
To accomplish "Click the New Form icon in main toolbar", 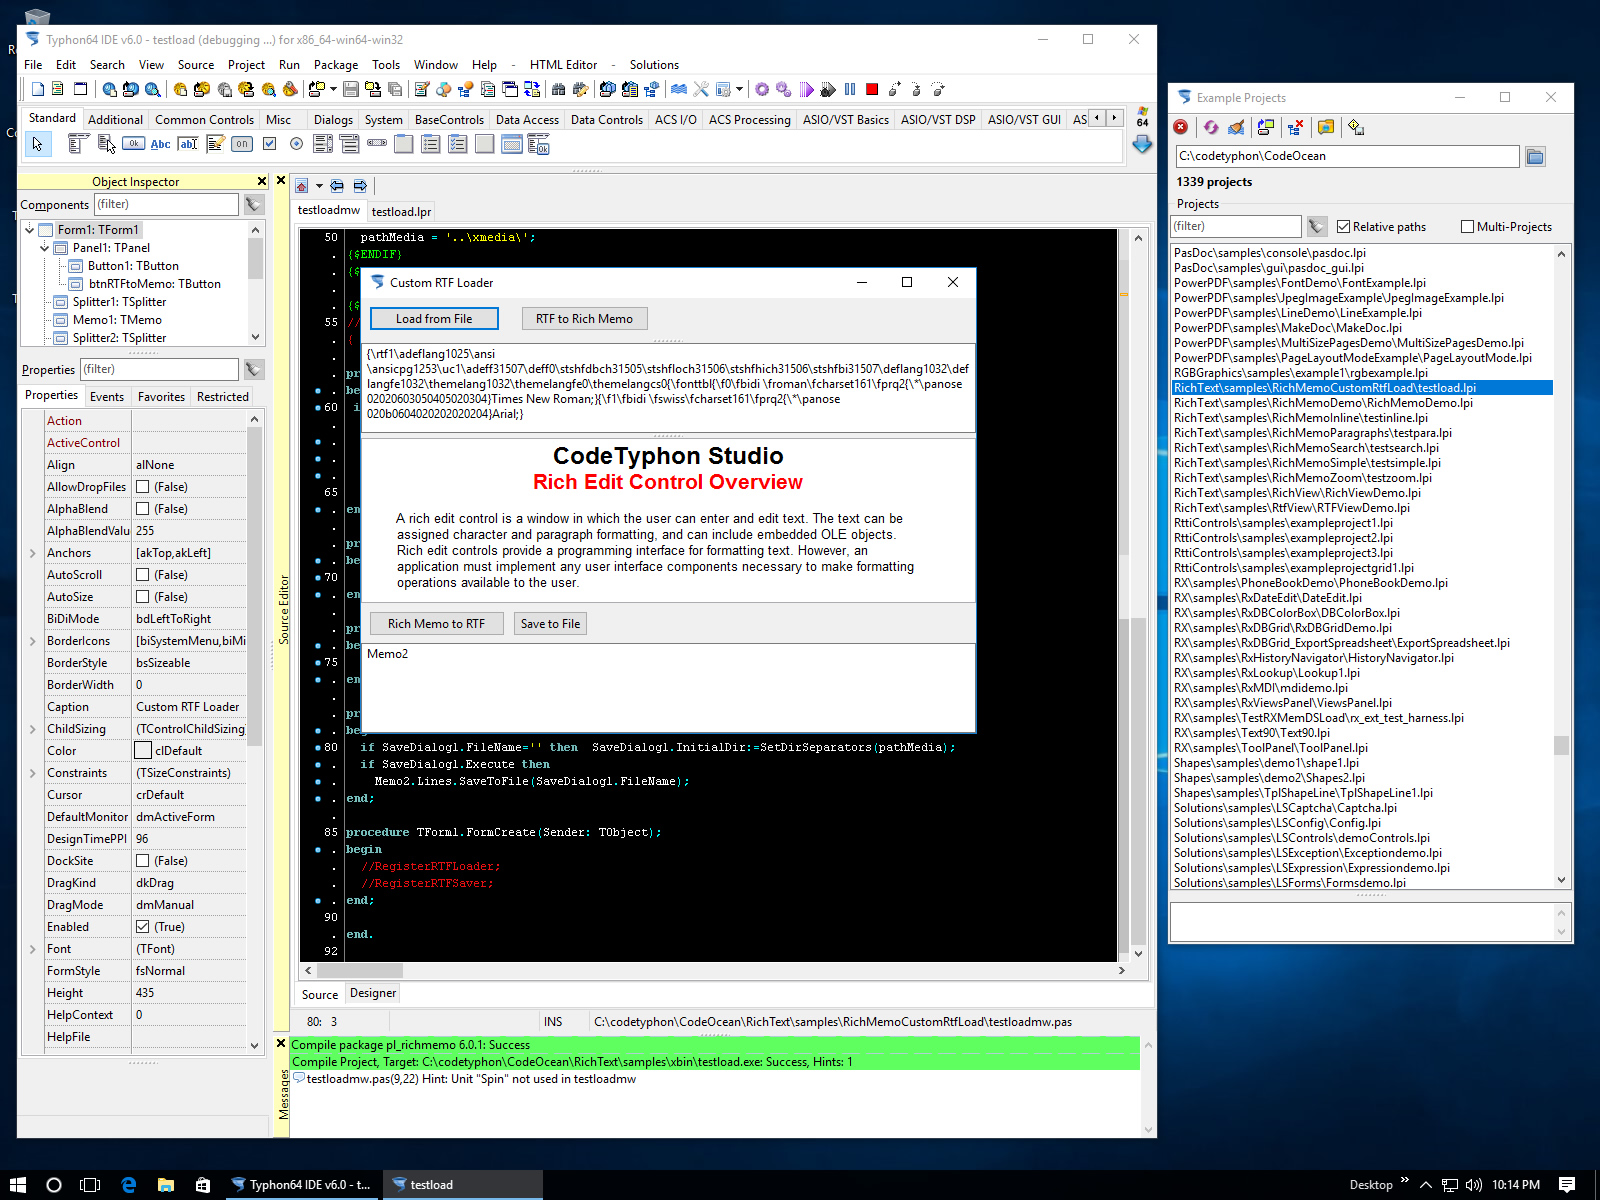I will tap(81, 89).
